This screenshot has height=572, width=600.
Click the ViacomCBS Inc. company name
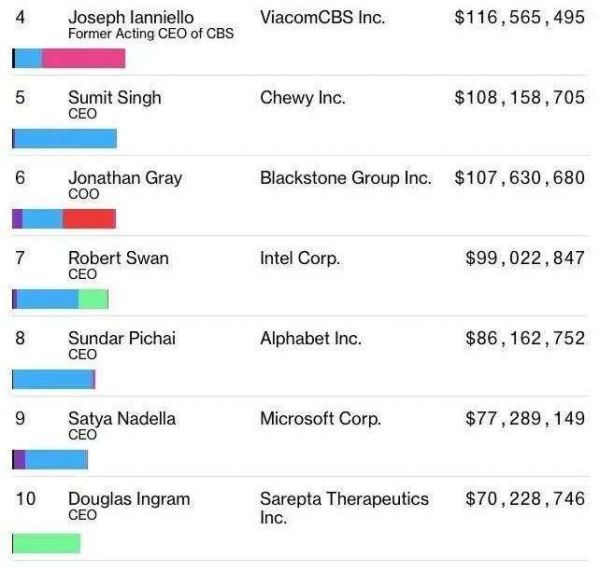click(x=322, y=18)
